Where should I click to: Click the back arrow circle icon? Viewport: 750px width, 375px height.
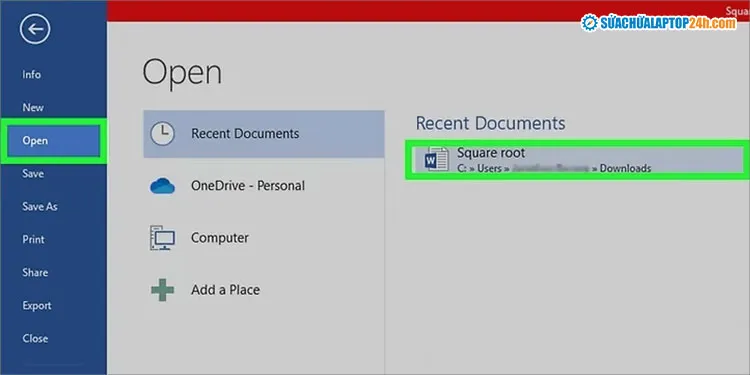[35, 29]
